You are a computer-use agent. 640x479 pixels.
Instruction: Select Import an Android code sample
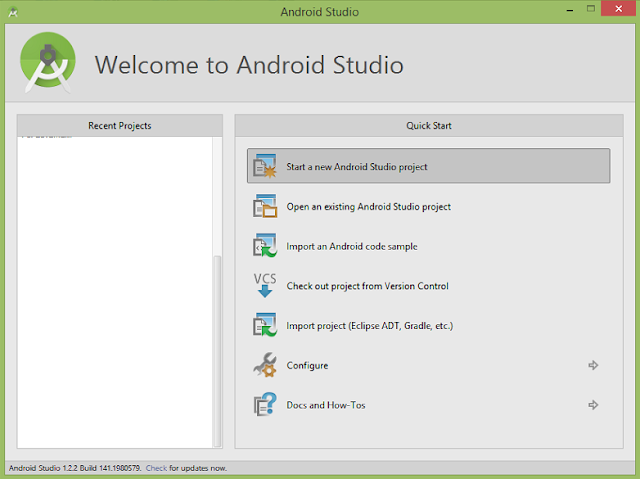(x=429, y=246)
